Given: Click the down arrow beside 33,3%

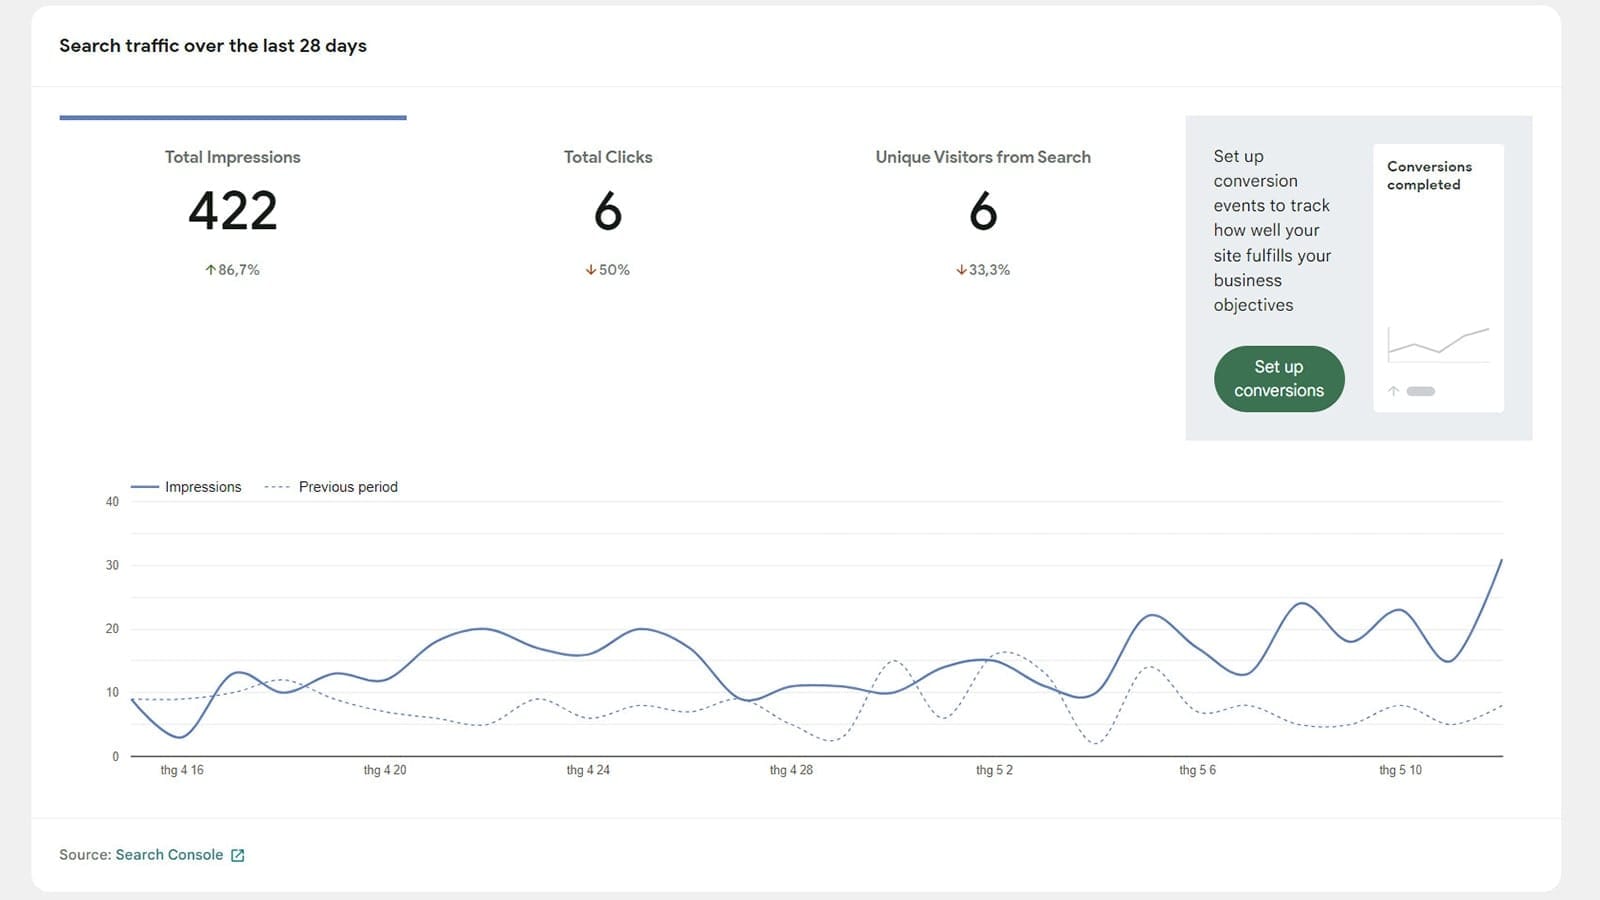Looking at the screenshot, I should (961, 270).
